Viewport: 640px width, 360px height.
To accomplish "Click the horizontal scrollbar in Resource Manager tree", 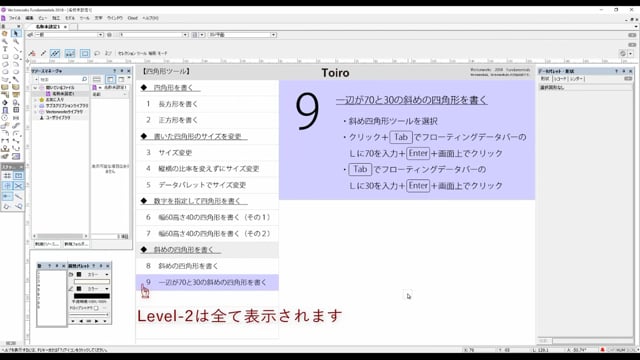I will [x=60, y=236].
